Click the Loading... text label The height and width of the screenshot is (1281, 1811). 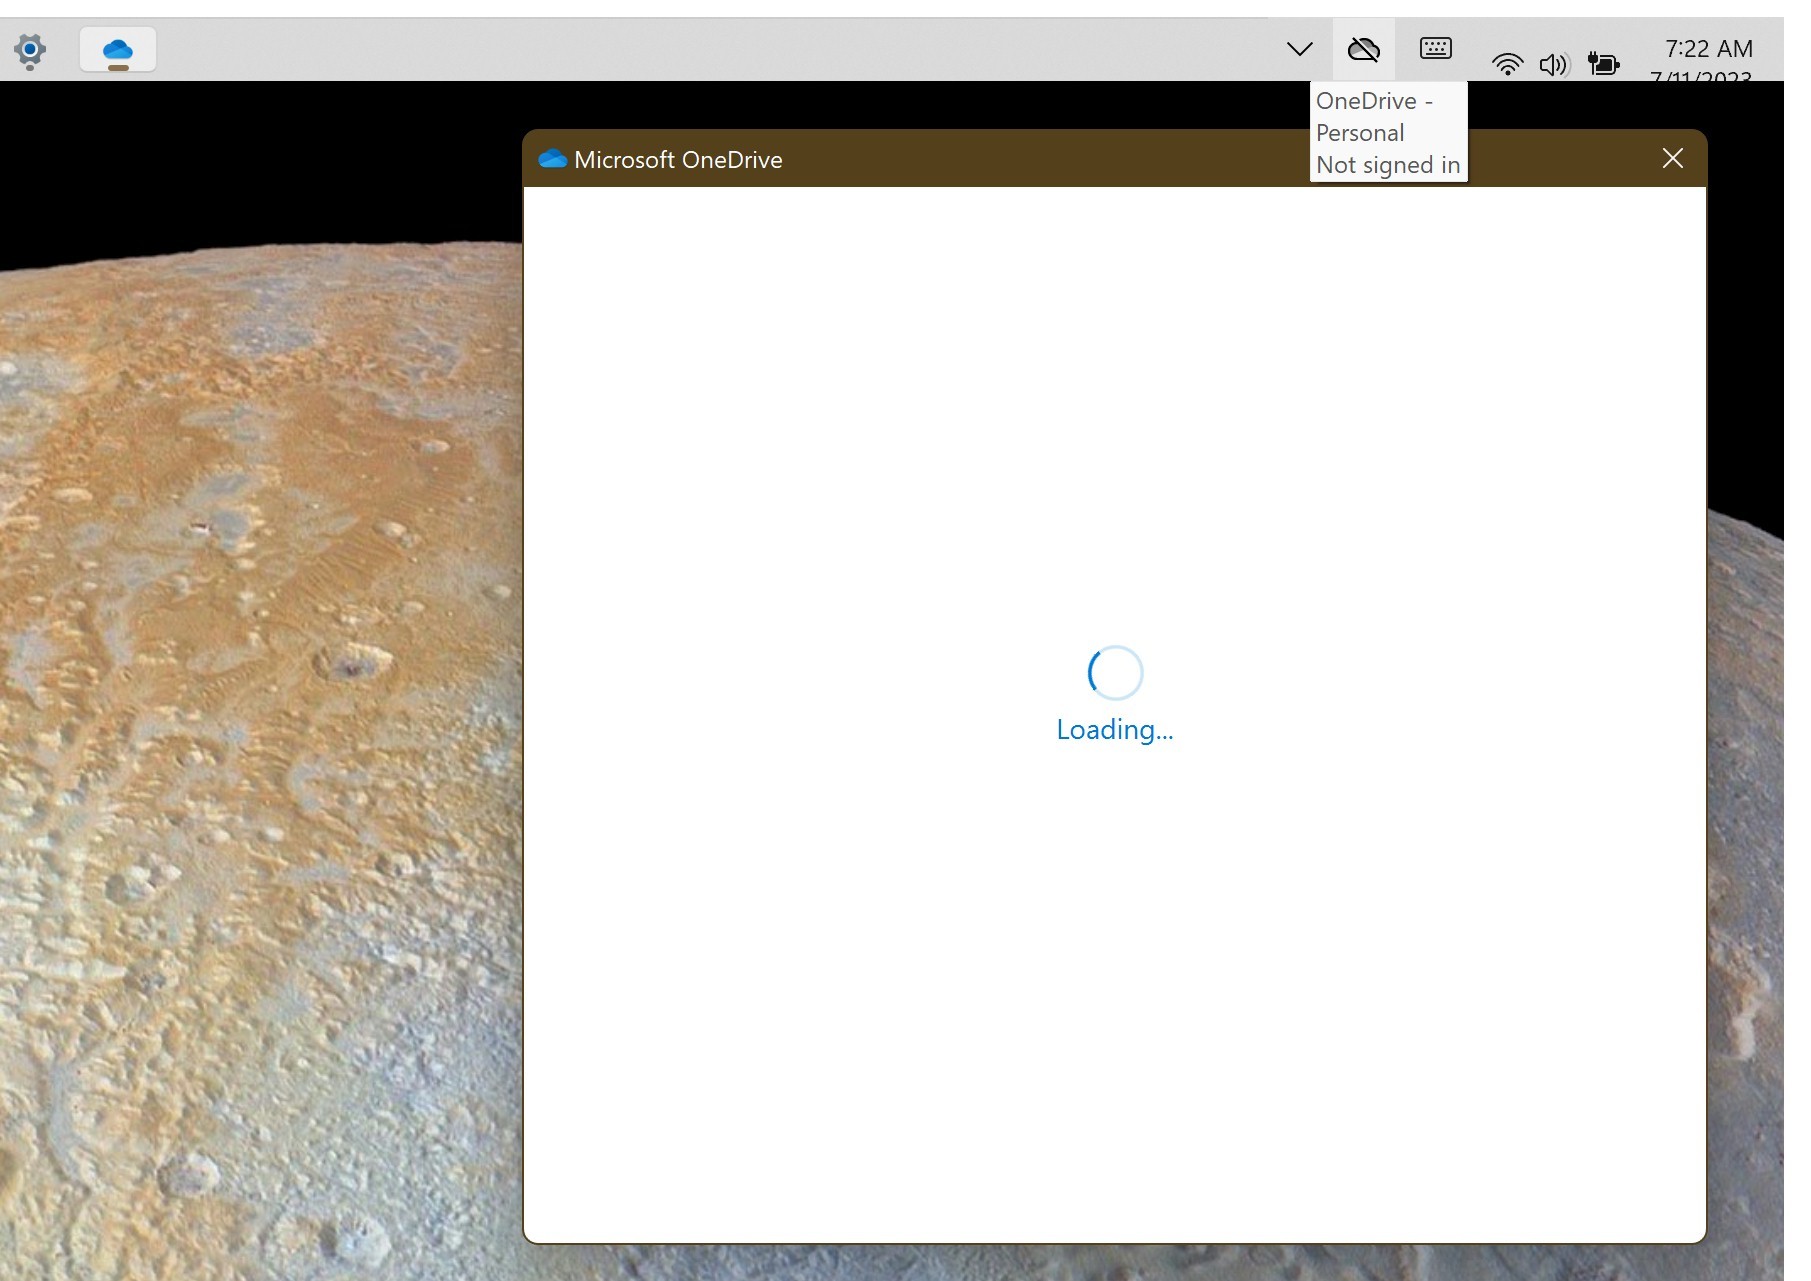[1114, 729]
